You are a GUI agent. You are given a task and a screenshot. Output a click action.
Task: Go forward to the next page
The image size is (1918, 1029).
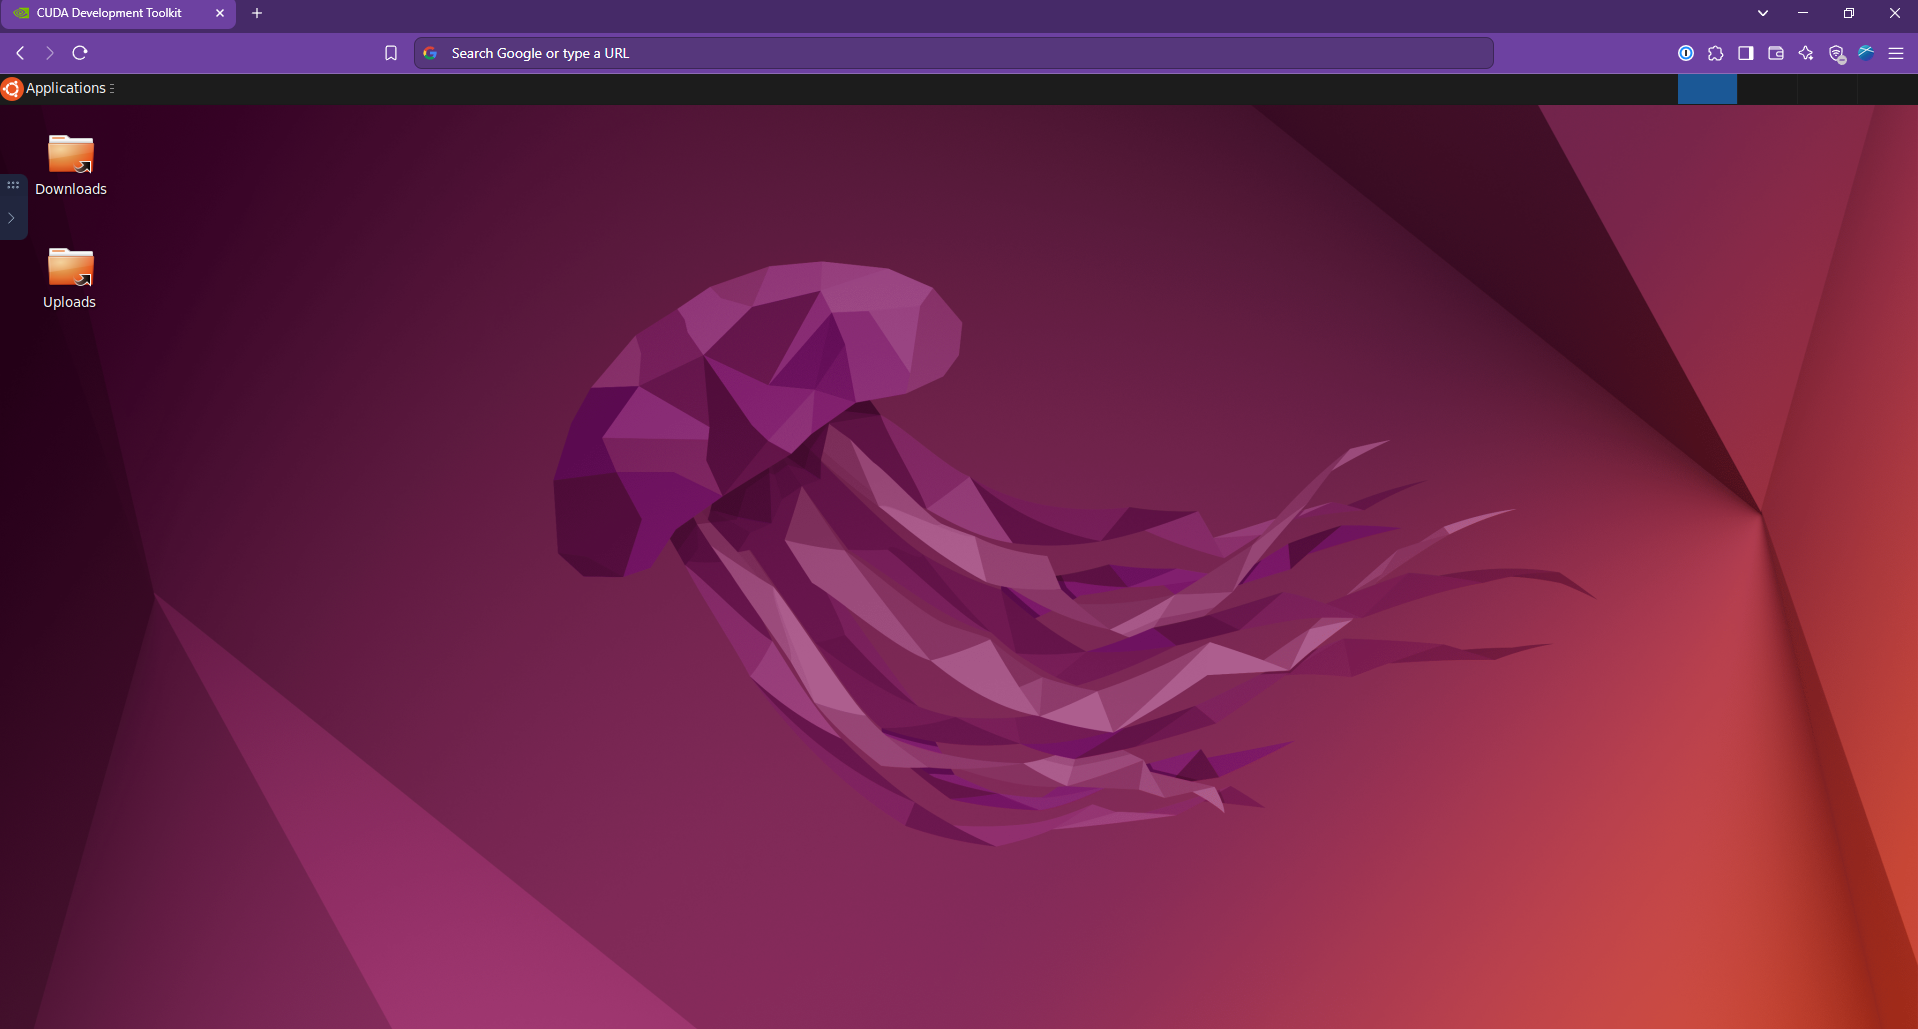pos(49,53)
